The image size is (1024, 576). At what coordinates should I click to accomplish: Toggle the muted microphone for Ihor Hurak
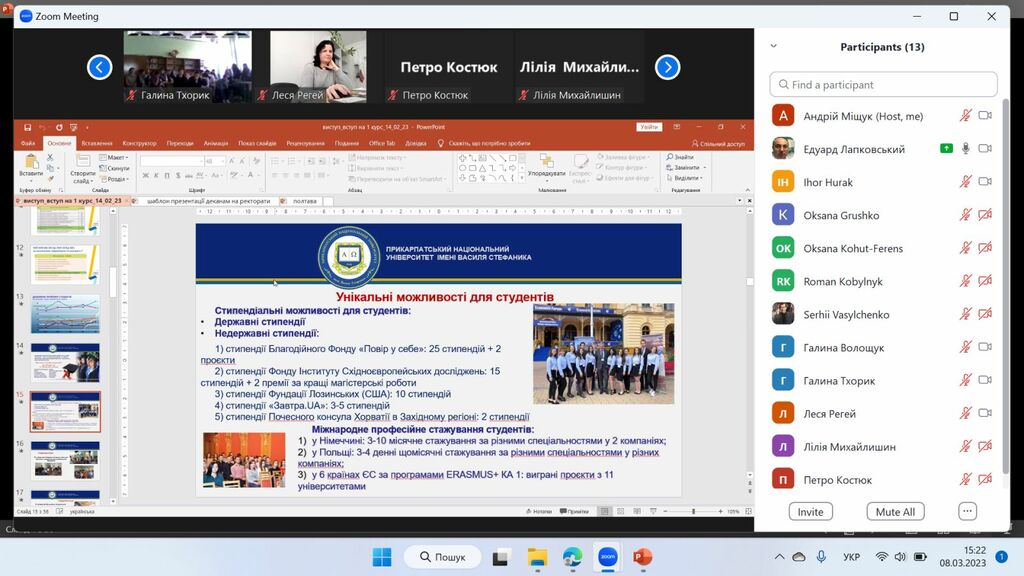tap(965, 182)
